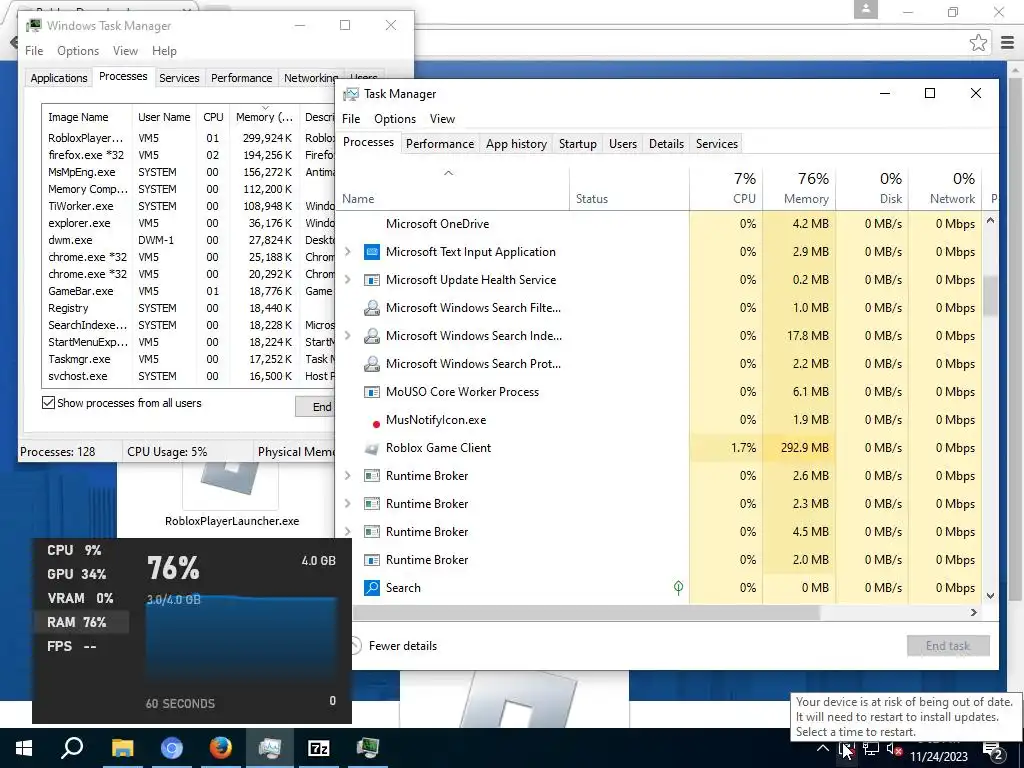The width and height of the screenshot is (1024, 768).
Task: Open Options menu in Windows Task Manager
Action: point(78,51)
